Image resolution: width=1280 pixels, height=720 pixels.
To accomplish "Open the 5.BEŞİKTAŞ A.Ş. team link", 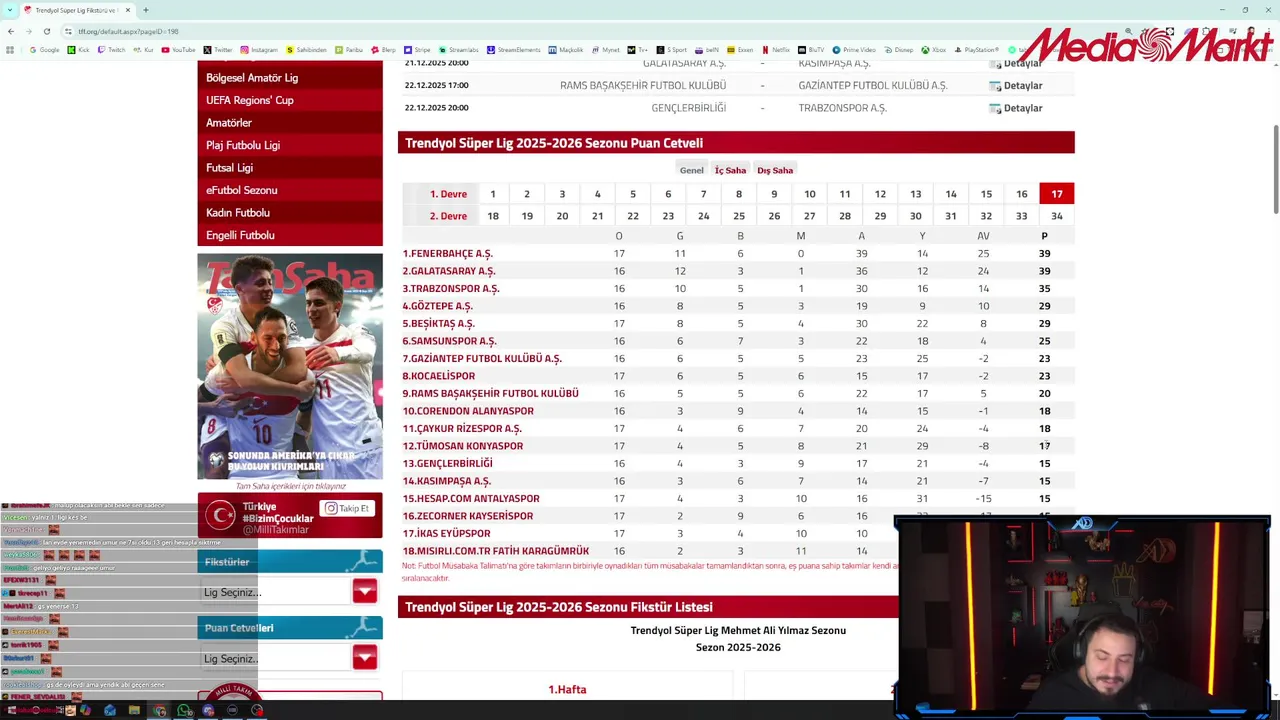I will point(438,324).
